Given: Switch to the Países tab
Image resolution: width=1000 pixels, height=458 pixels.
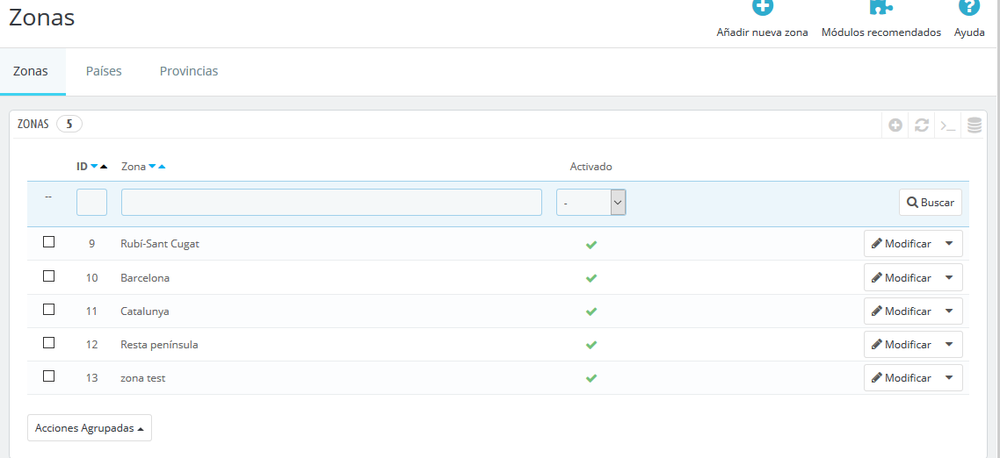Looking at the screenshot, I should click(x=104, y=71).
